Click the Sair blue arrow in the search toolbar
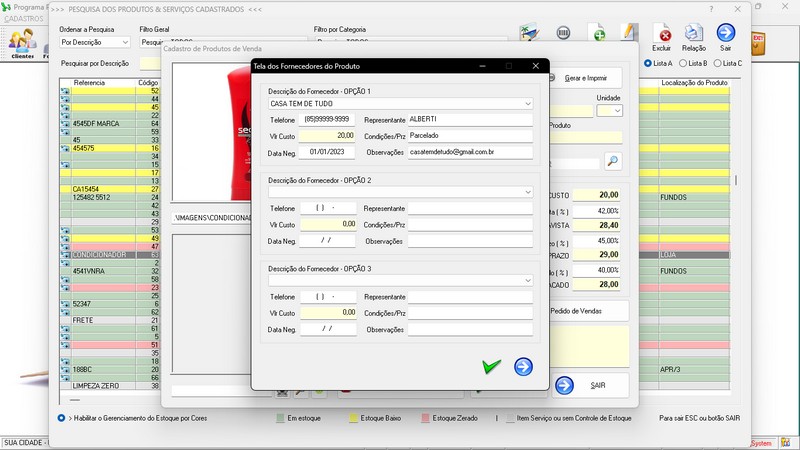 click(x=726, y=33)
